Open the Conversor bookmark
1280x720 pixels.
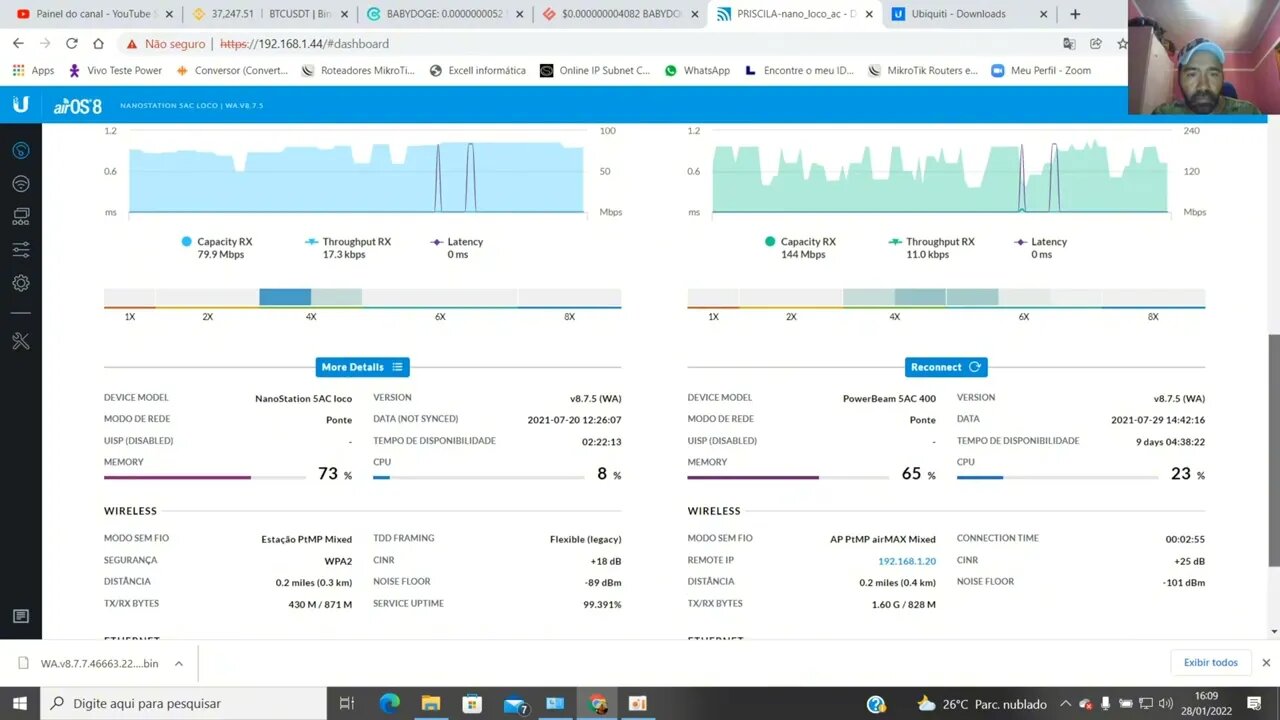231,71
